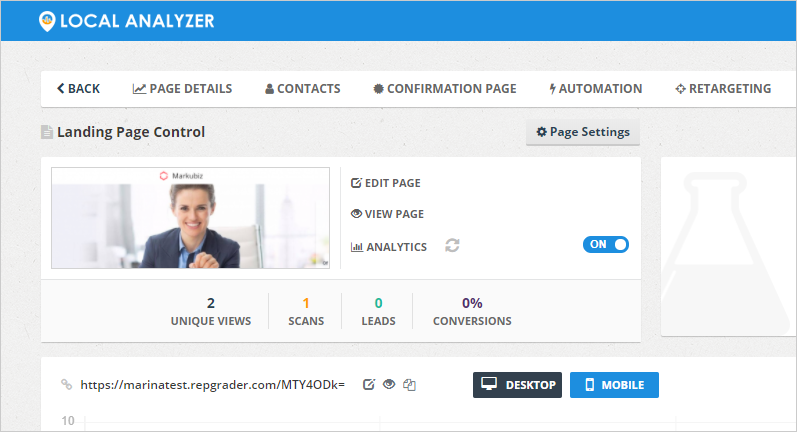This screenshot has width=797, height=432.
Task: Open the Retargeting tab
Action: pyautogui.click(x=723, y=89)
